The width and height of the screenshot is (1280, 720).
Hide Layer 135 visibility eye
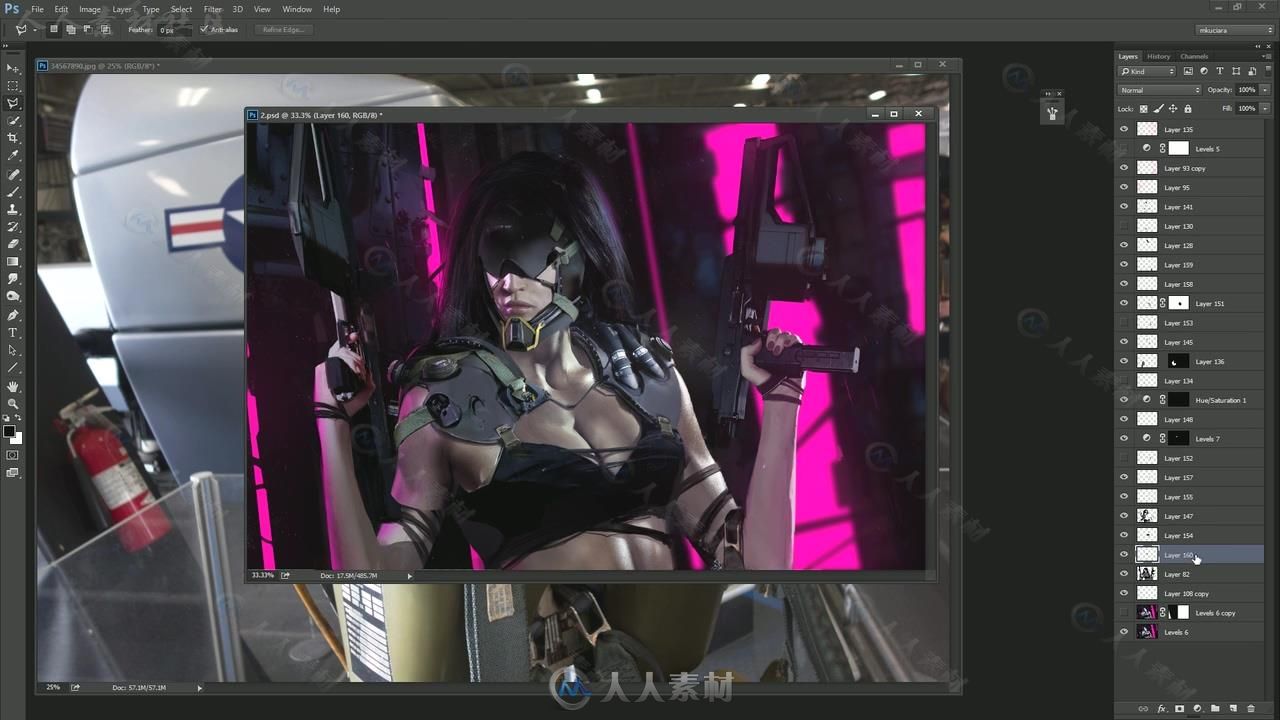click(x=1124, y=129)
